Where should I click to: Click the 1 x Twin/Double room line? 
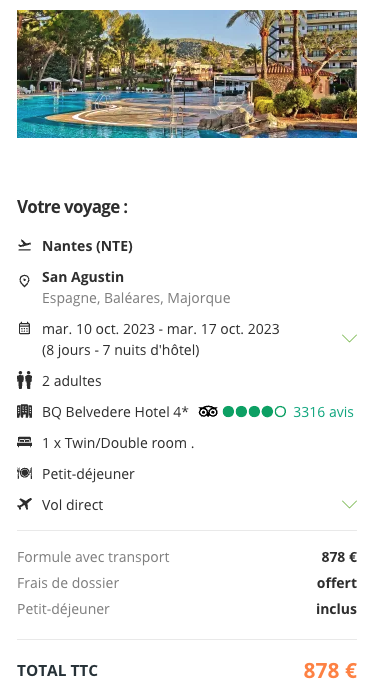(118, 443)
